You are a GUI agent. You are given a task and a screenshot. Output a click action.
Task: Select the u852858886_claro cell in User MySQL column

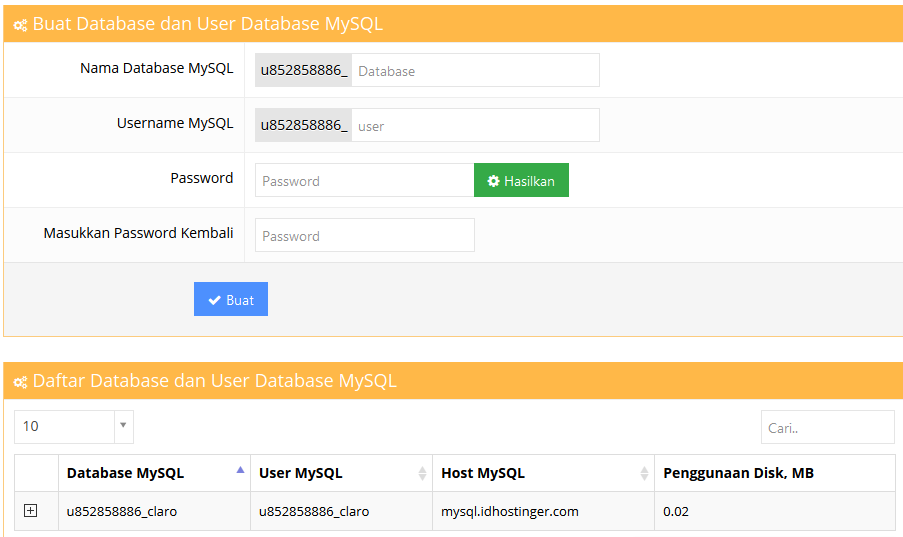(342, 511)
